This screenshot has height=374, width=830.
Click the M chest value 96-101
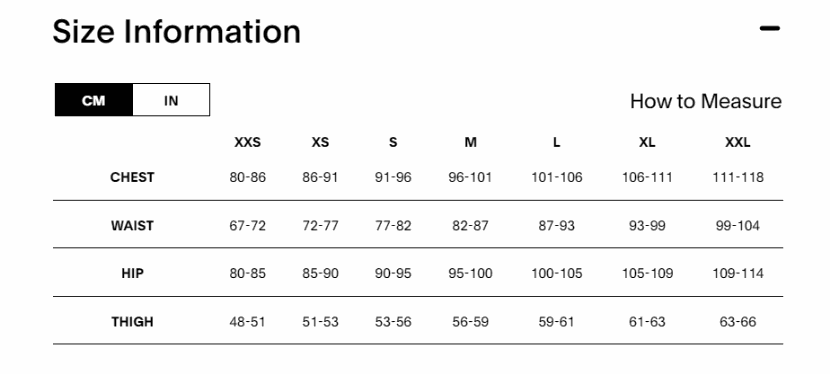pyautogui.click(x=470, y=177)
